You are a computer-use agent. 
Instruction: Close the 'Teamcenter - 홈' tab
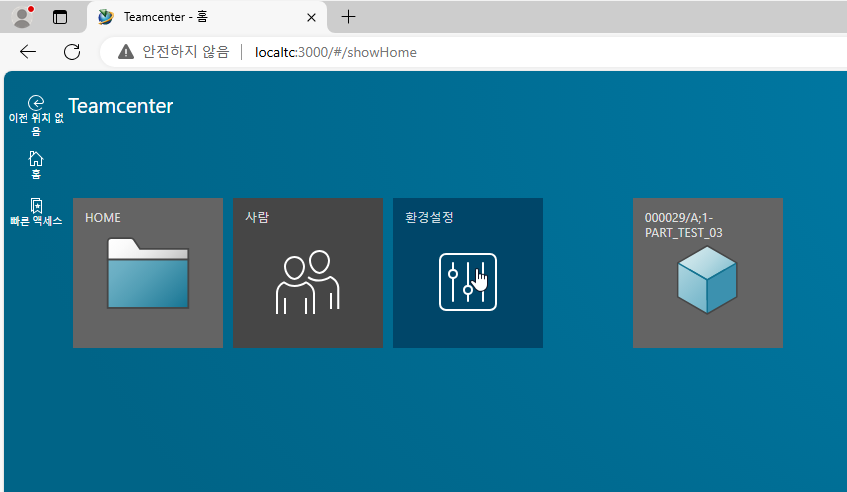[311, 17]
